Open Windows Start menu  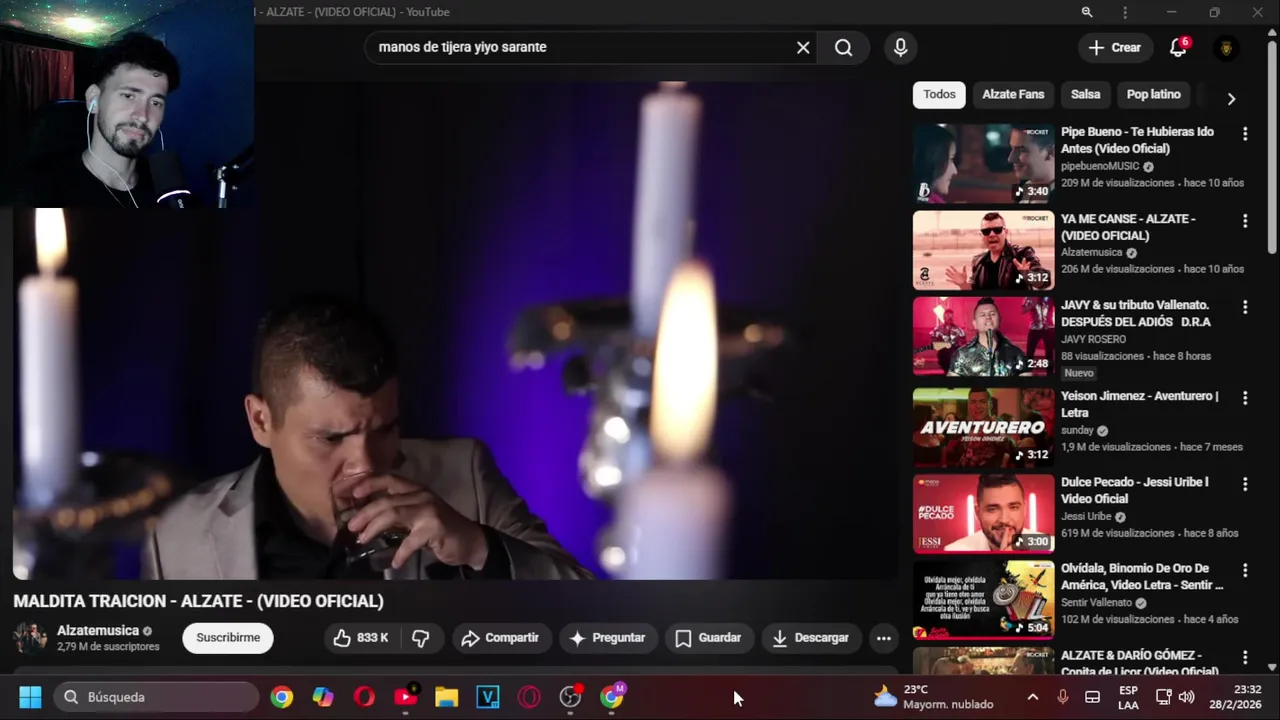coord(30,697)
